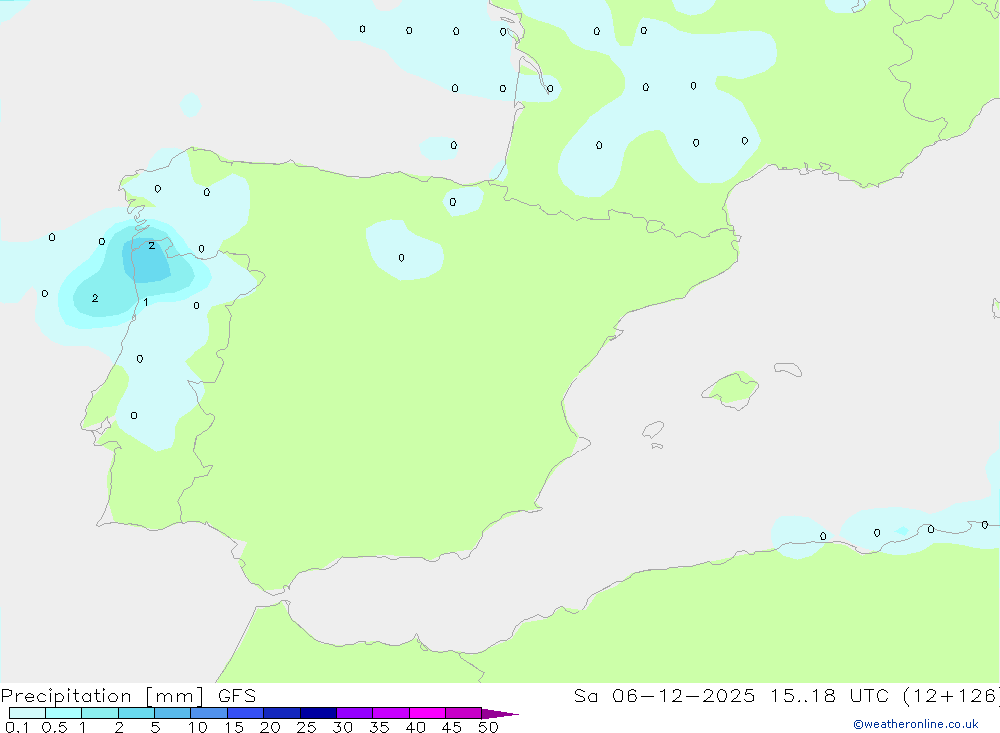Click the 'Sa 06-12-2025' date text
1000x733 pixels.
click(664, 695)
